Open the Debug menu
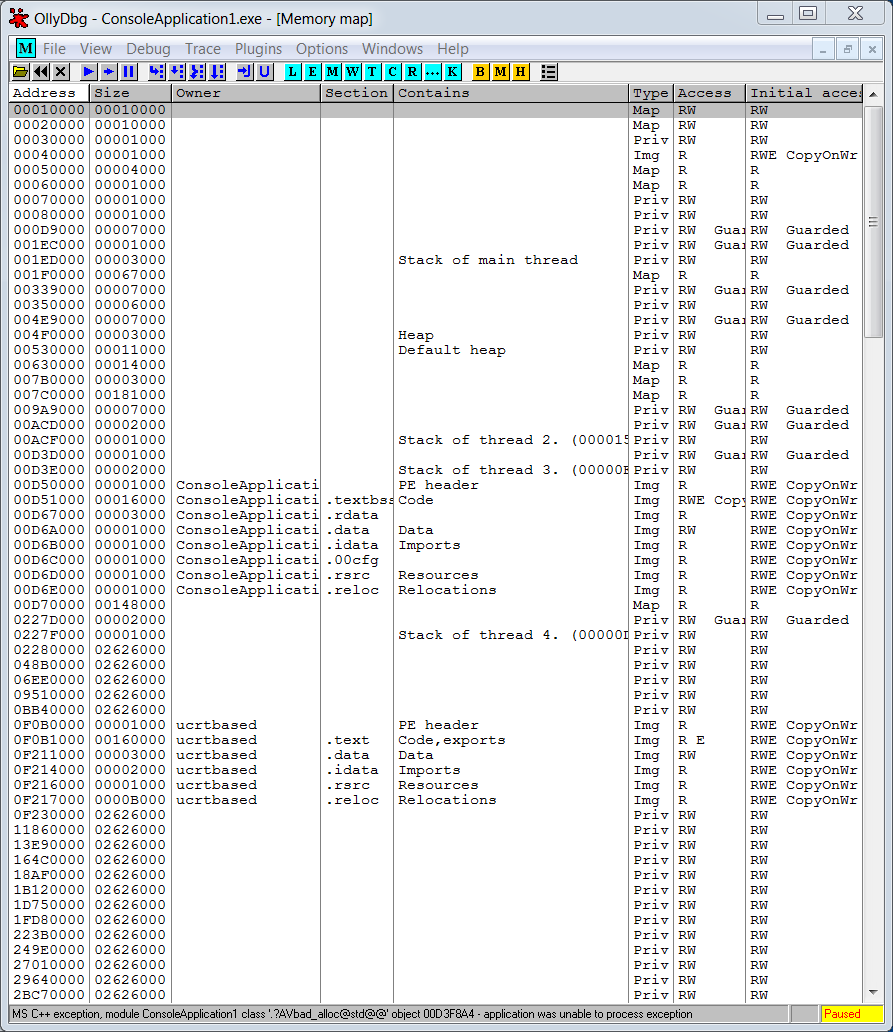The height and width of the screenshot is (1032, 893). coord(146,49)
